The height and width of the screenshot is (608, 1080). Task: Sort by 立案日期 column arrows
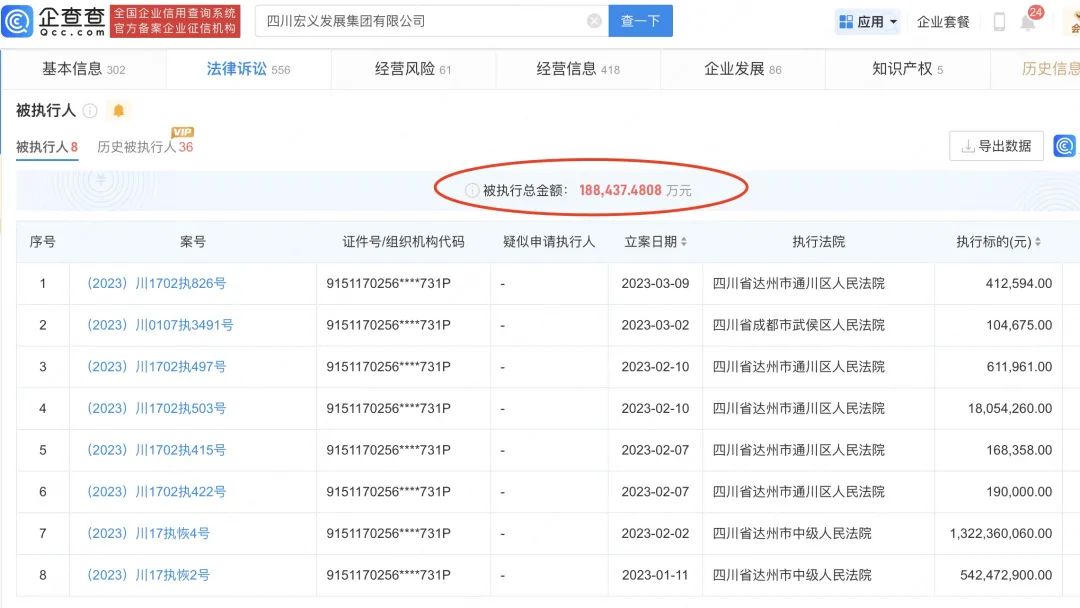tap(684, 242)
